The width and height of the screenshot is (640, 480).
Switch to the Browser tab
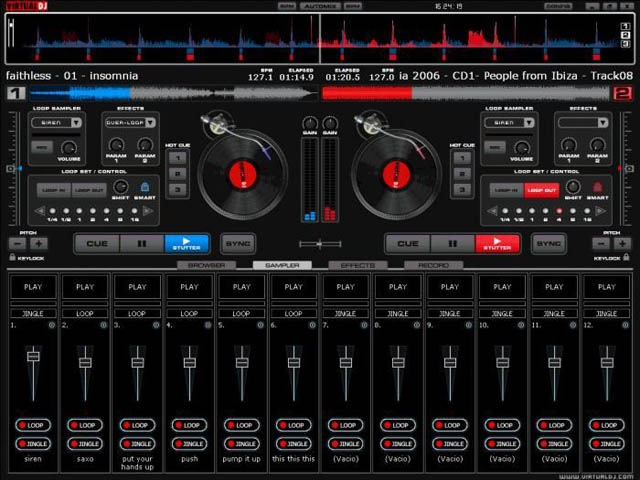[207, 265]
